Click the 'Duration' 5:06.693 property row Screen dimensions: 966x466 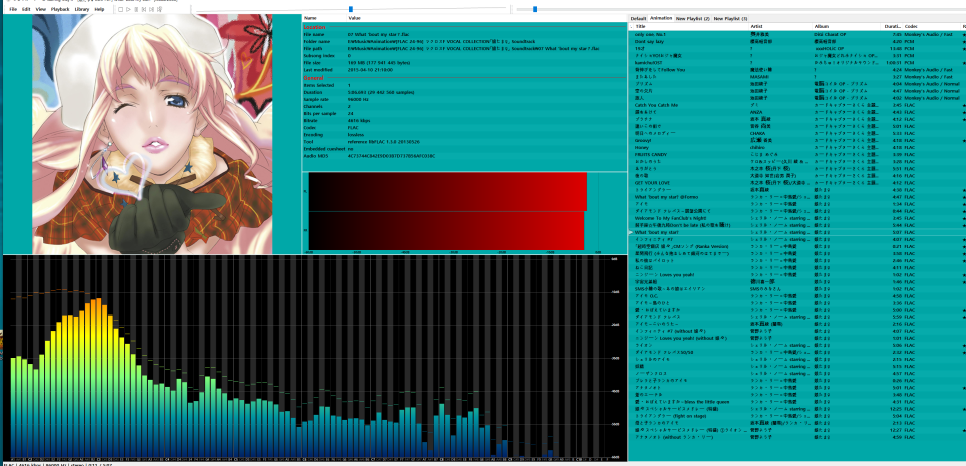pyautogui.click(x=464, y=92)
